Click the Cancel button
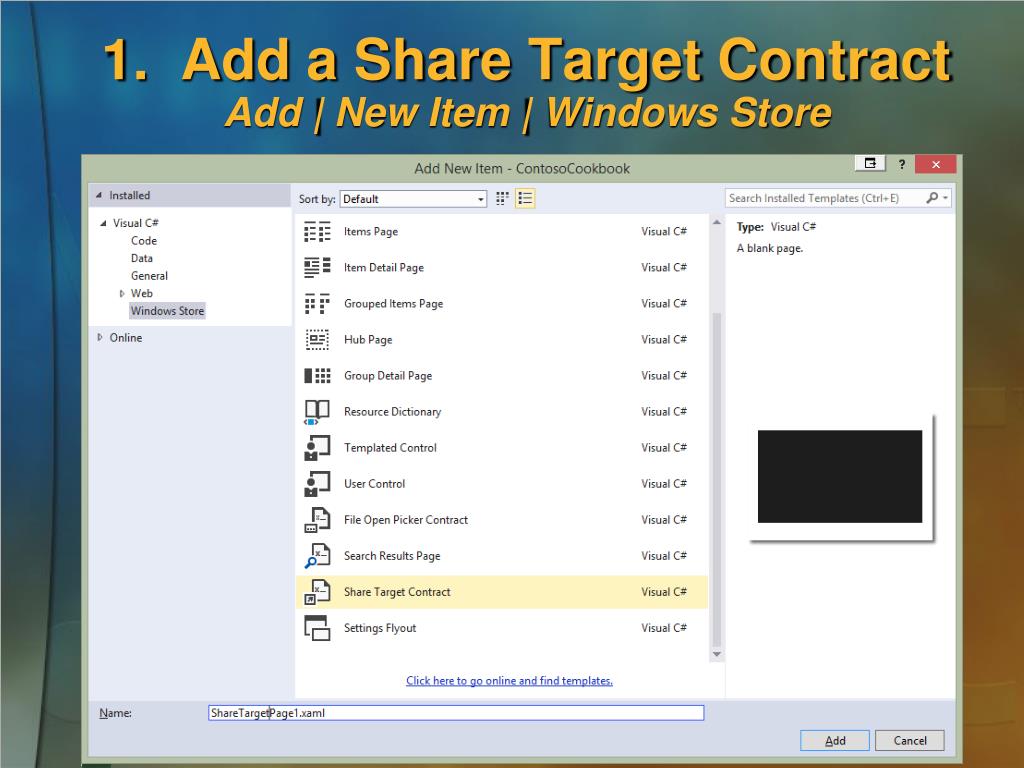This screenshot has width=1024, height=768. (x=910, y=741)
